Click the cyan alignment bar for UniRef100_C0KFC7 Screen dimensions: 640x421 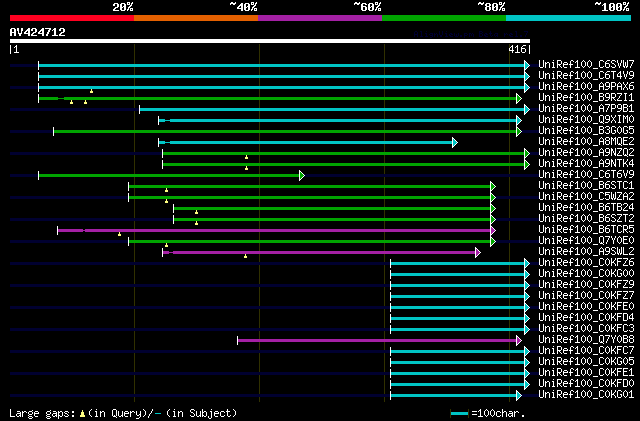tap(458, 352)
